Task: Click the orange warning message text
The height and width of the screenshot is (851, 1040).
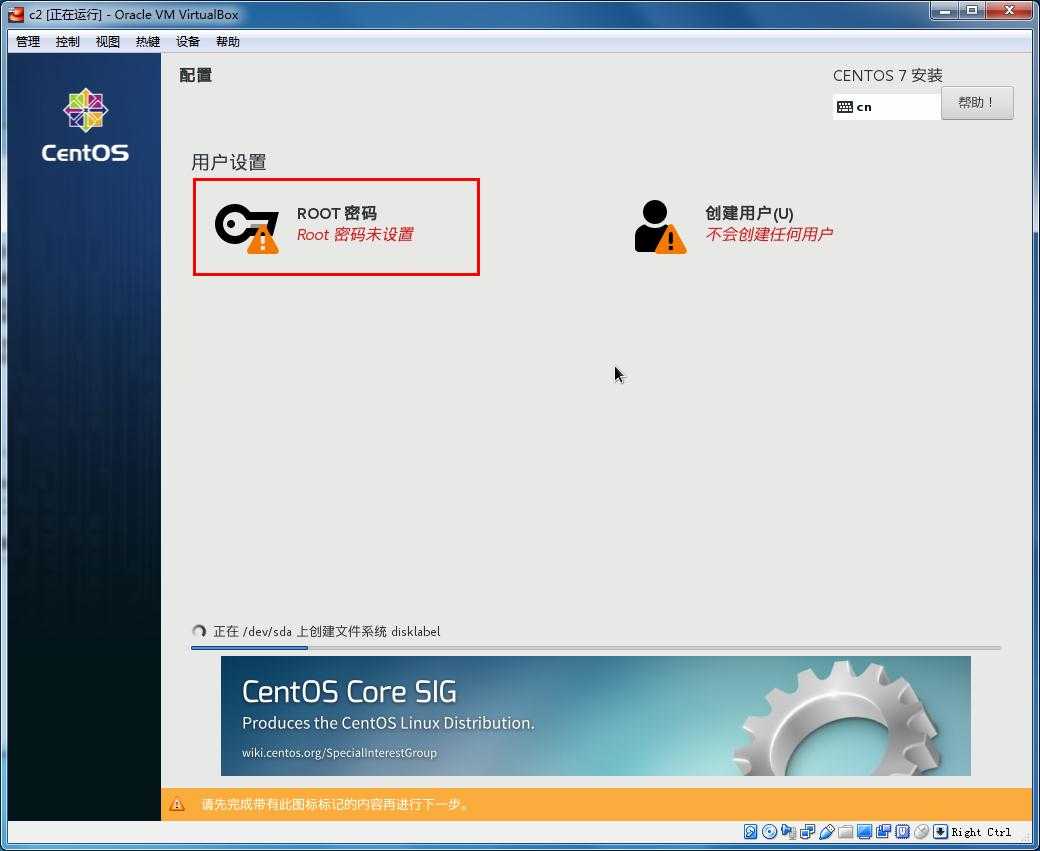Action: click(335, 805)
